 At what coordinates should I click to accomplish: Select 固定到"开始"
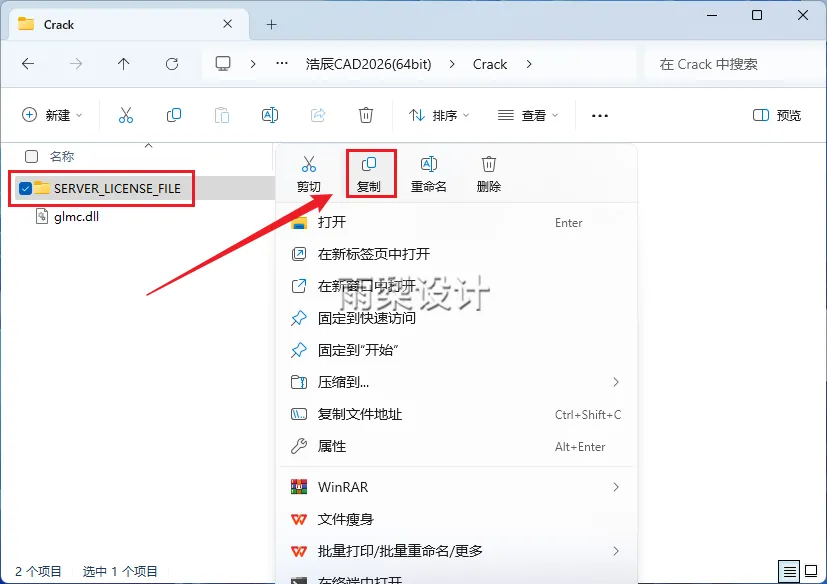pos(456,350)
